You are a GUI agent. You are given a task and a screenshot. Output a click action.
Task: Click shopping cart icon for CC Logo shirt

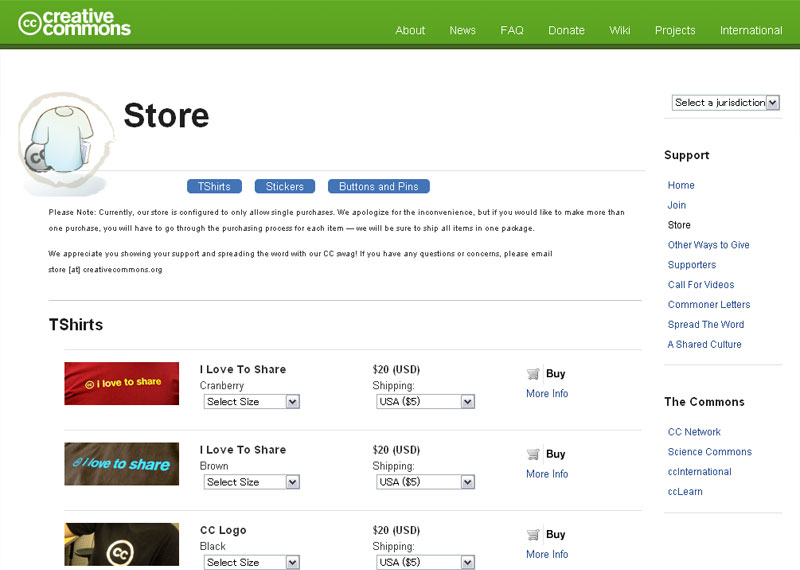point(533,534)
